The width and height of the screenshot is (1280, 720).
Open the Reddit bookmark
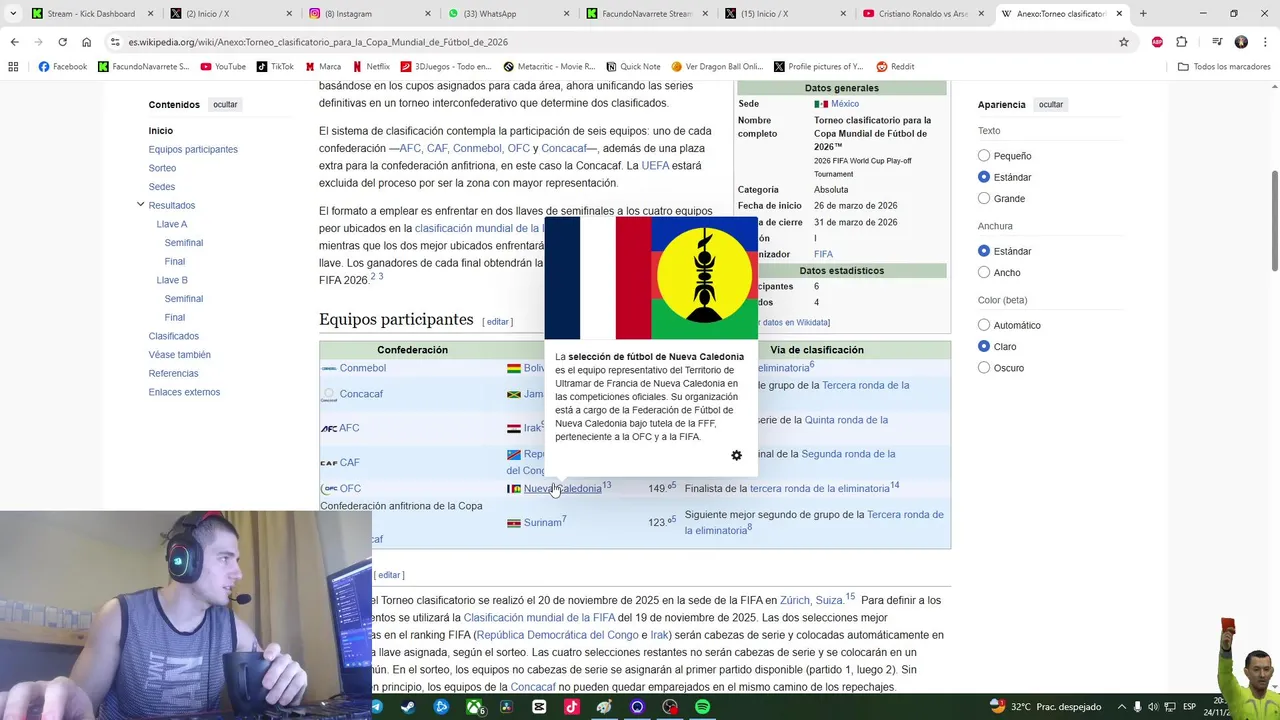895,67
